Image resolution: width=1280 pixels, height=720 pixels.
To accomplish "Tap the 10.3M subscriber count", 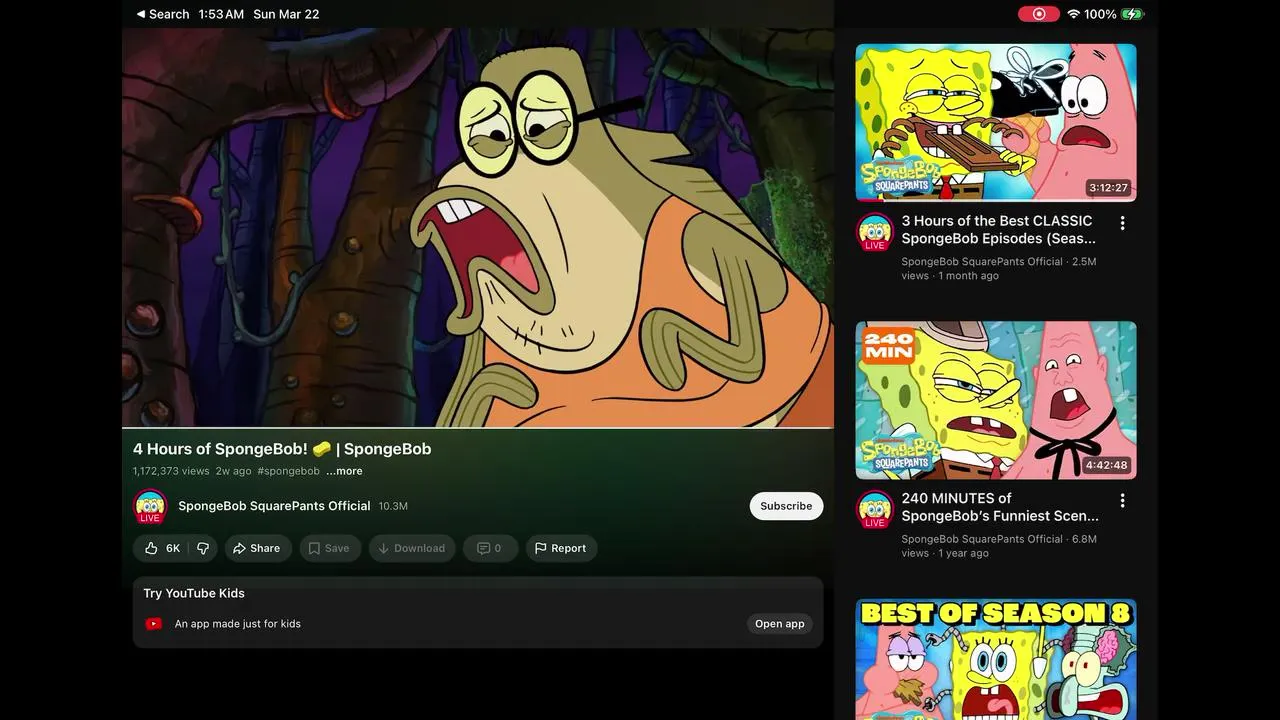I will click(393, 506).
